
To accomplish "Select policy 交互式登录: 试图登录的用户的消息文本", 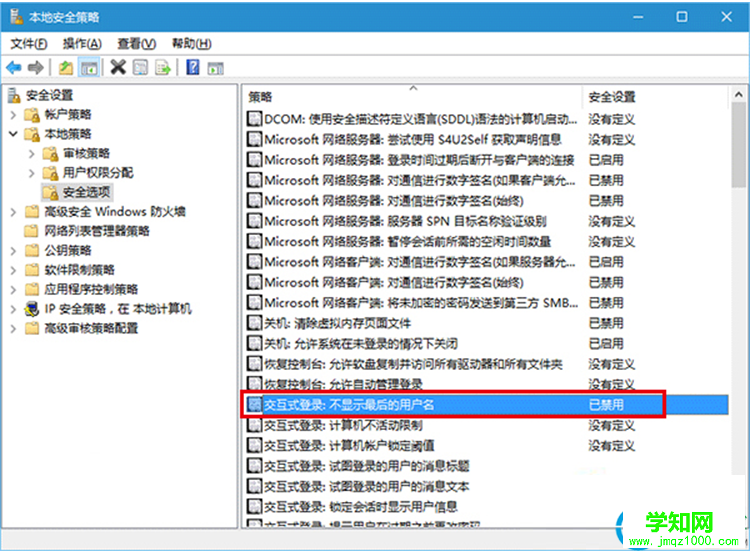I will (367, 487).
